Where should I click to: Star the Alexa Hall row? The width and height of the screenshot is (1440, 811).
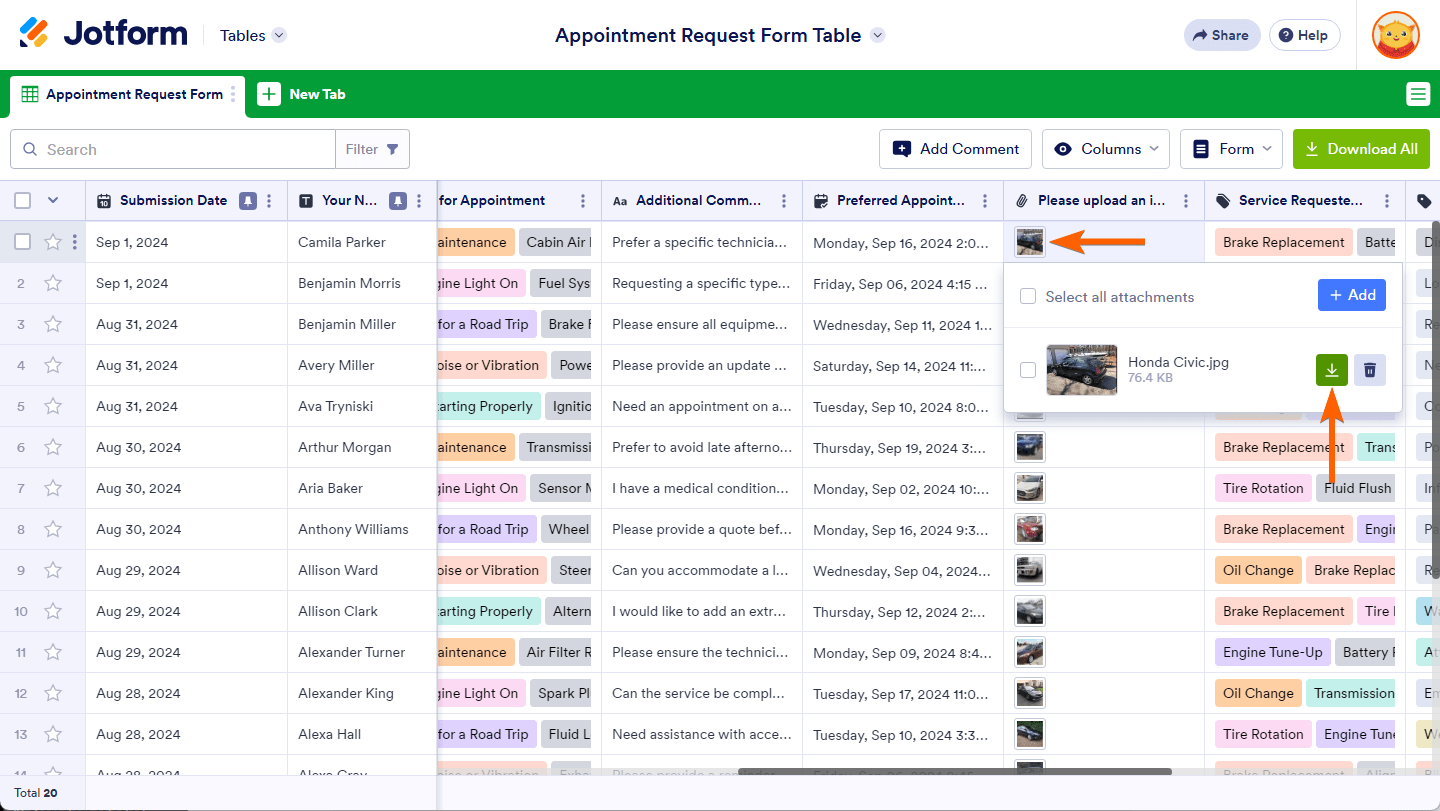(53, 734)
